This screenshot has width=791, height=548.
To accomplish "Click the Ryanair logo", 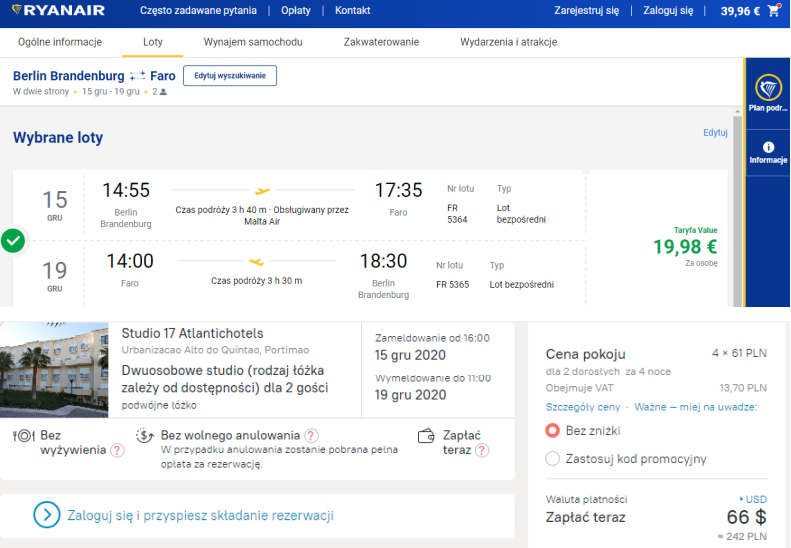I will tap(59, 10).
